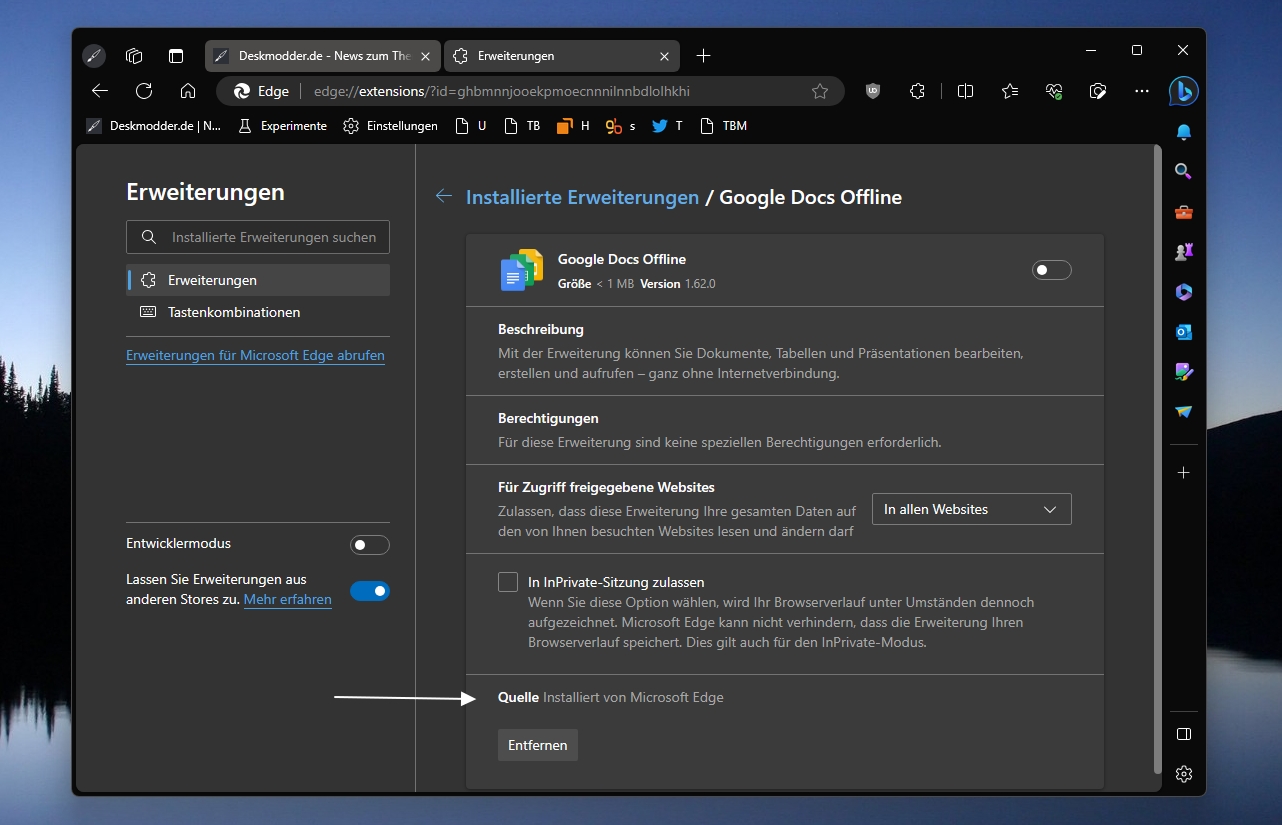Open a new tab with plus button
Image resolution: width=1282 pixels, height=825 pixels.
703,56
